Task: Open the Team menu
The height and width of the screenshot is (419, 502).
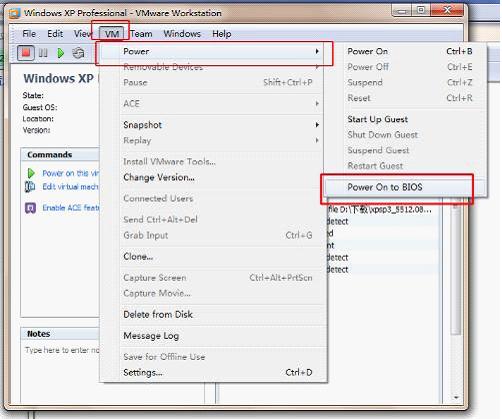Action: click(x=141, y=34)
